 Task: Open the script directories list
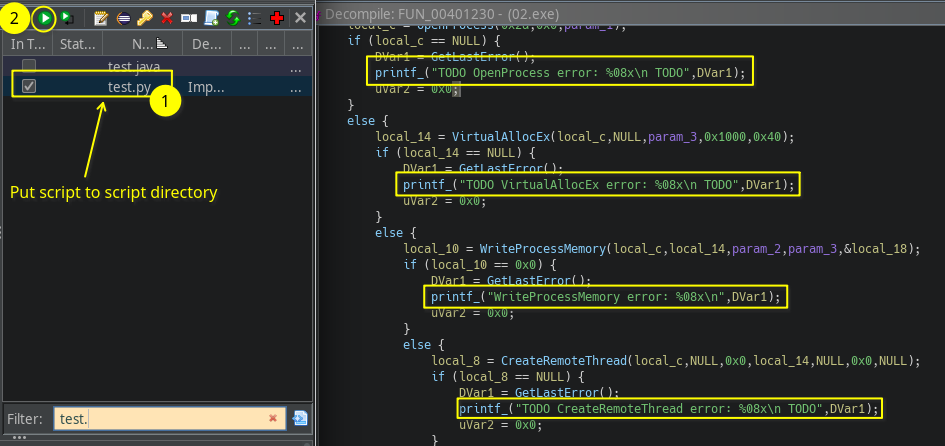[x=255, y=19]
